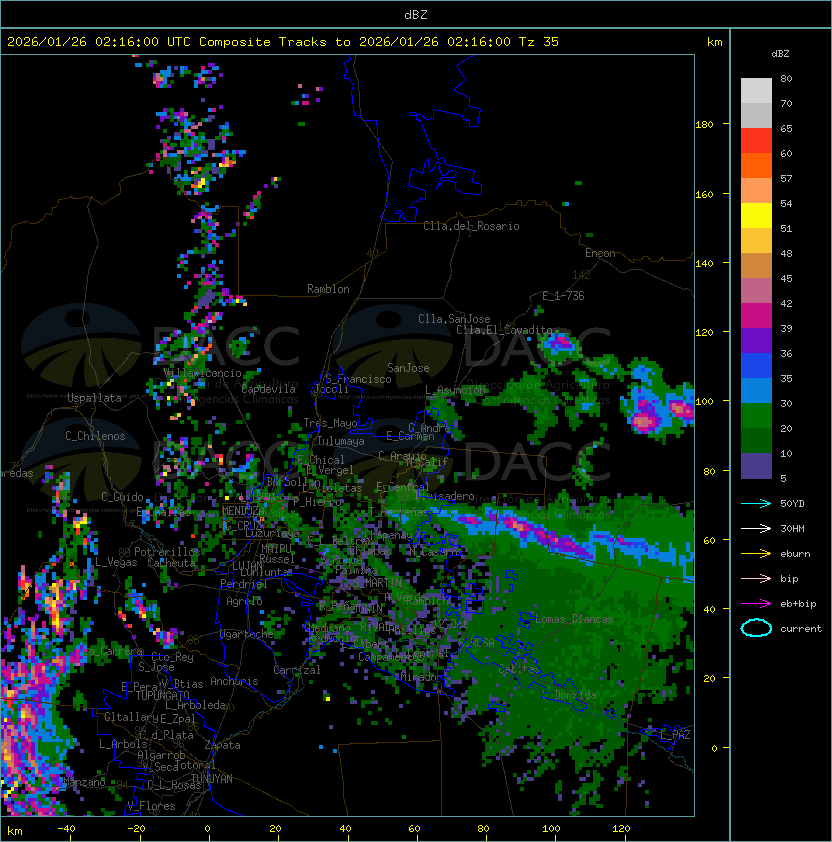Click the Perdriel map label

tap(243, 584)
